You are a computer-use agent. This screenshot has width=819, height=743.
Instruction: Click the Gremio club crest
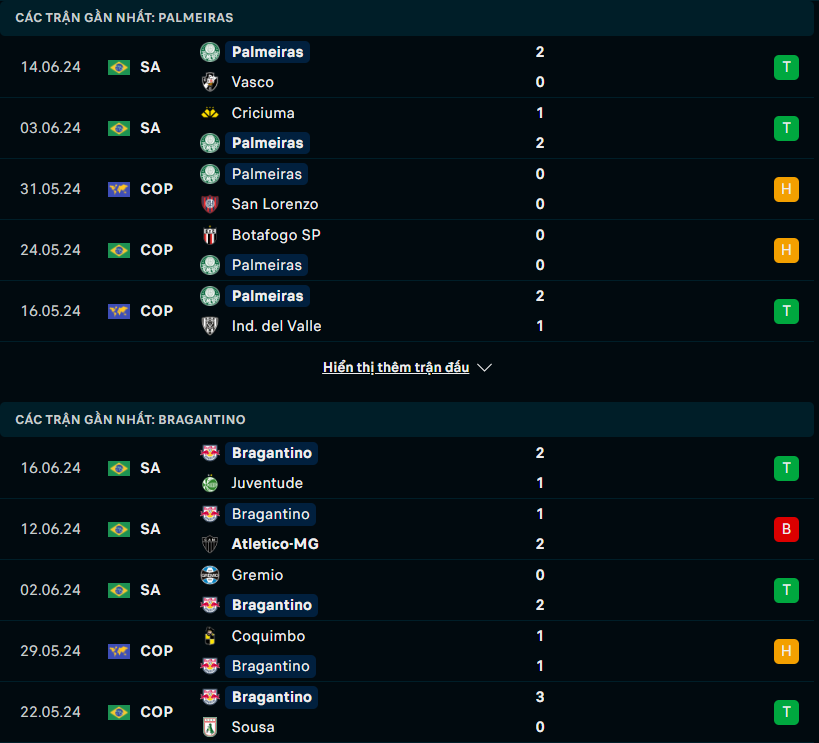(x=210, y=575)
